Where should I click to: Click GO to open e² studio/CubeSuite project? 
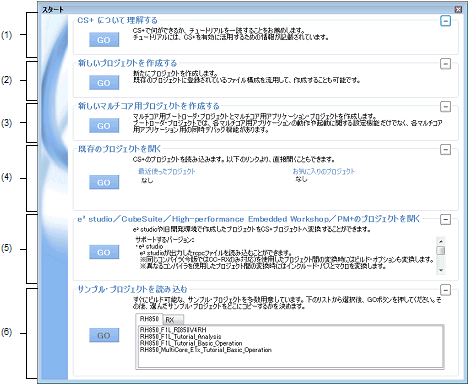(x=104, y=252)
